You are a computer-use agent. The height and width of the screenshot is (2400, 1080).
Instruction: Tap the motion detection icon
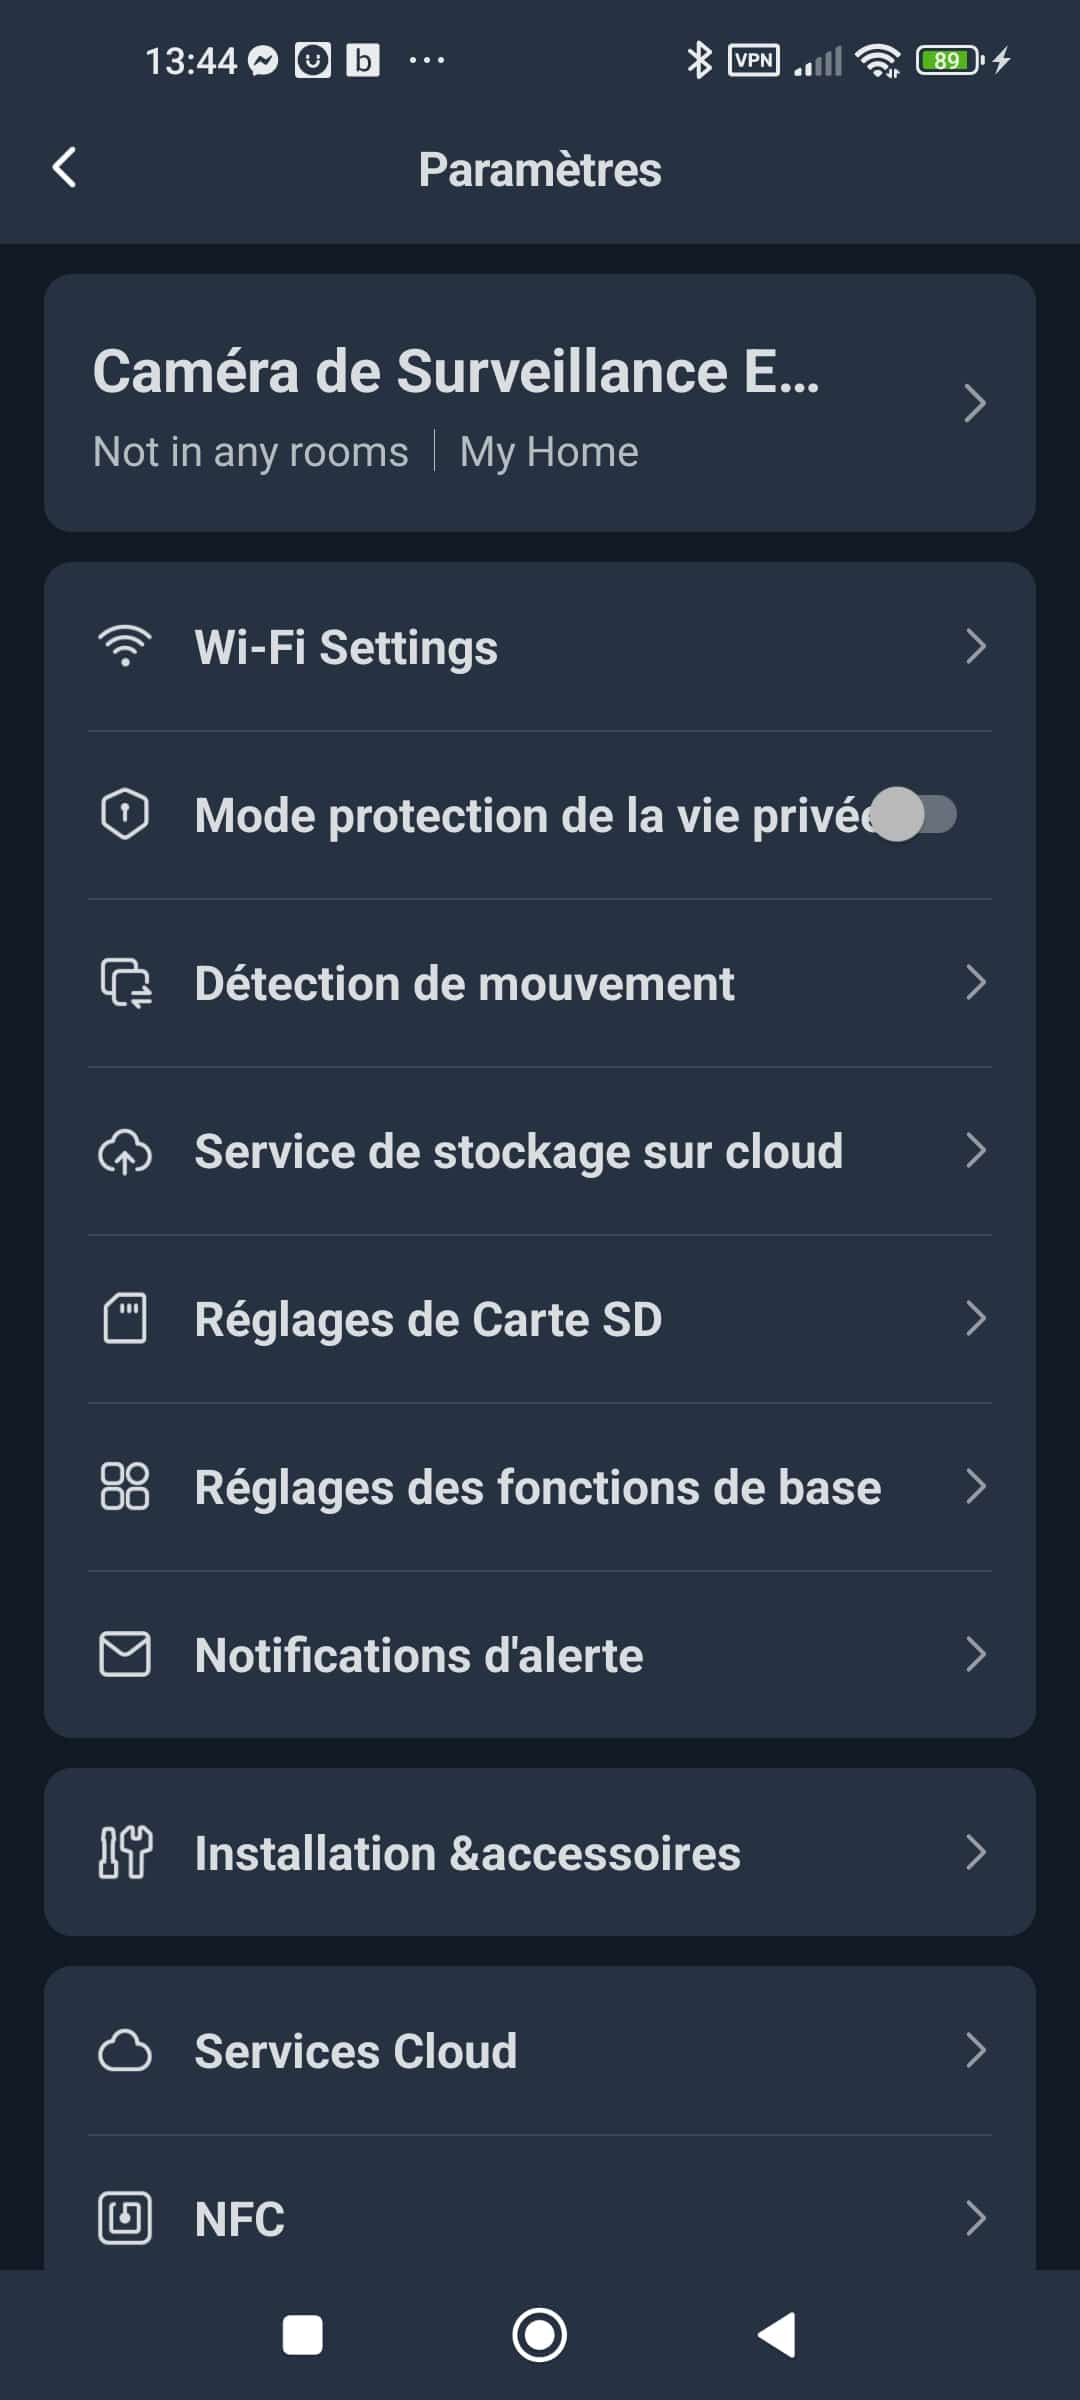(125, 983)
